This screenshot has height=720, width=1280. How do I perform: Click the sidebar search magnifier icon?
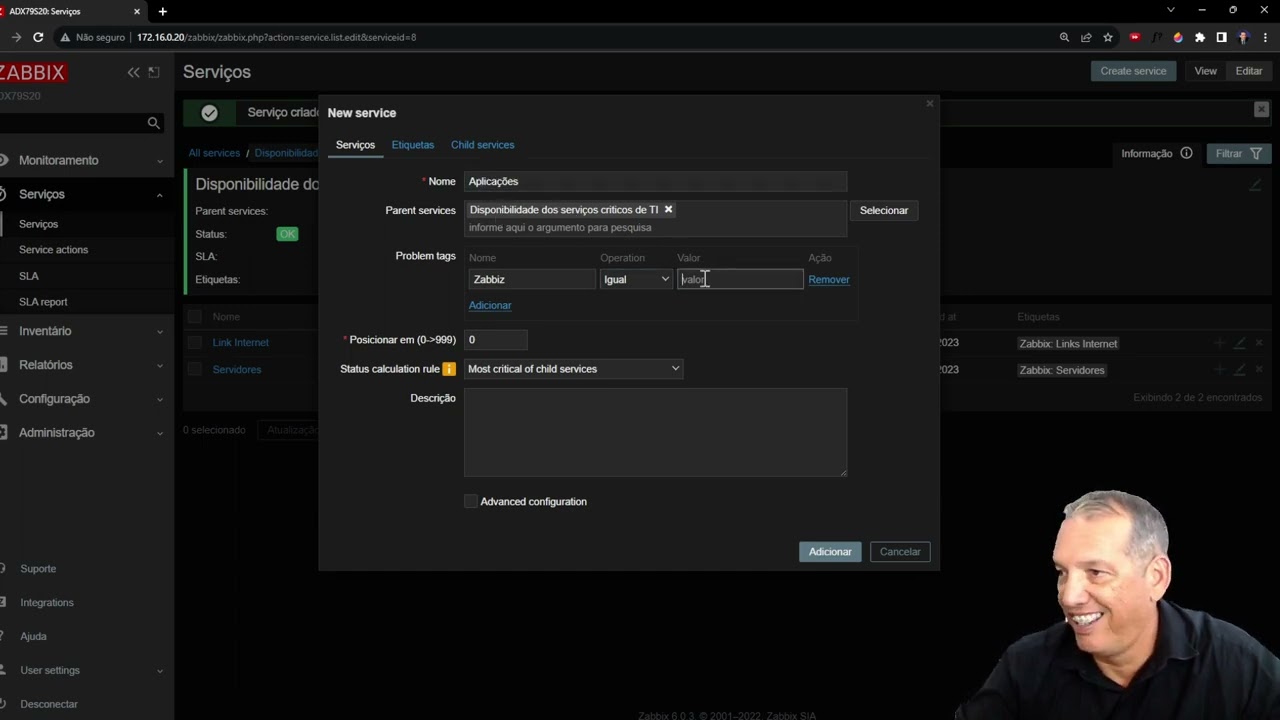tap(153, 123)
